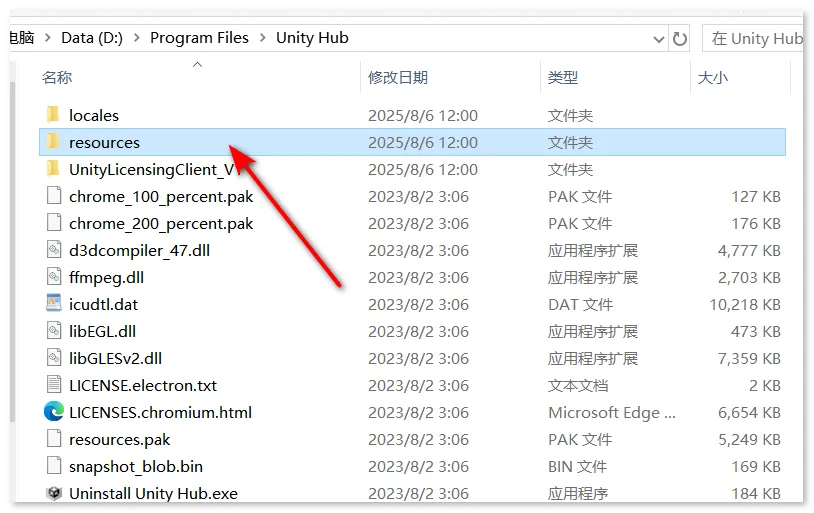This screenshot has height=513, width=814.
Task: Click 6,654 KB size value
Action: [749, 412]
